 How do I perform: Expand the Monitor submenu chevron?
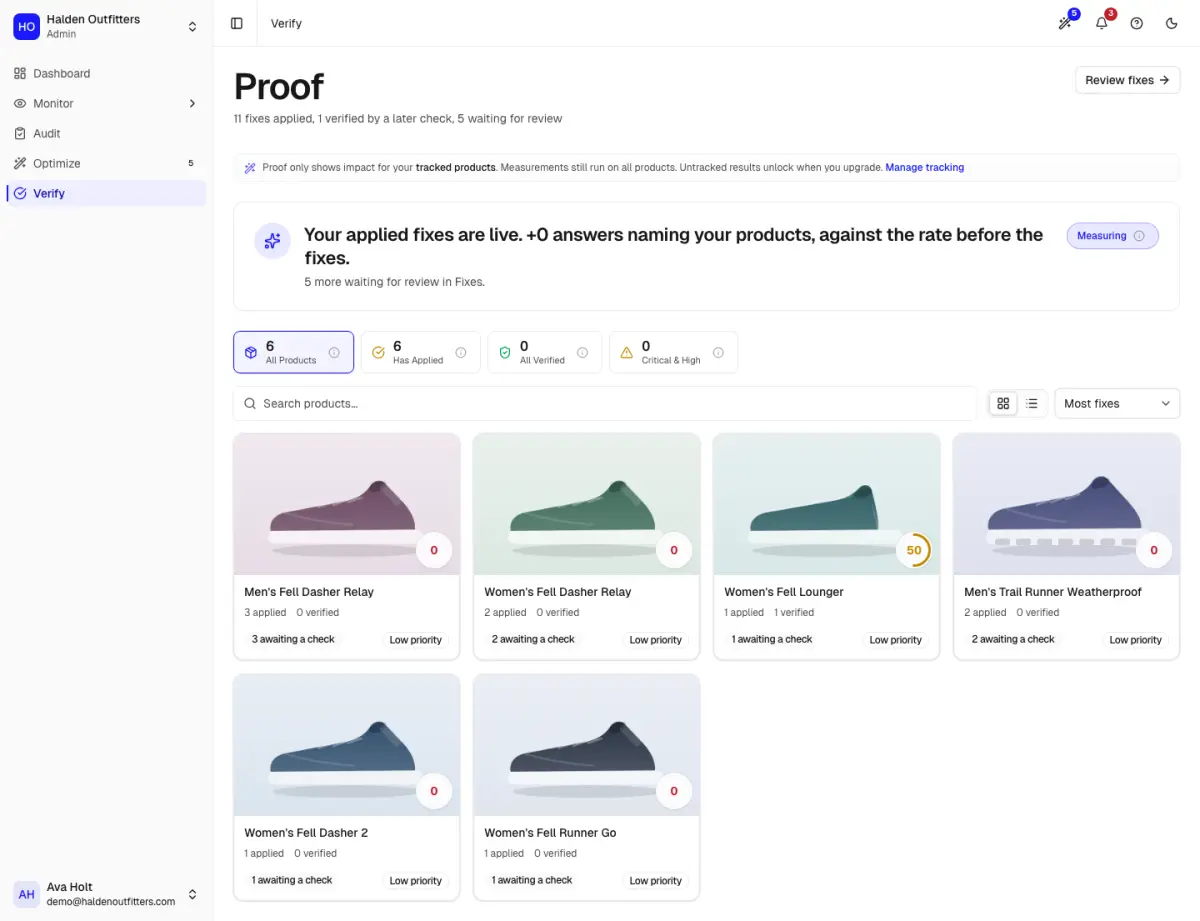pyautogui.click(x=192, y=103)
